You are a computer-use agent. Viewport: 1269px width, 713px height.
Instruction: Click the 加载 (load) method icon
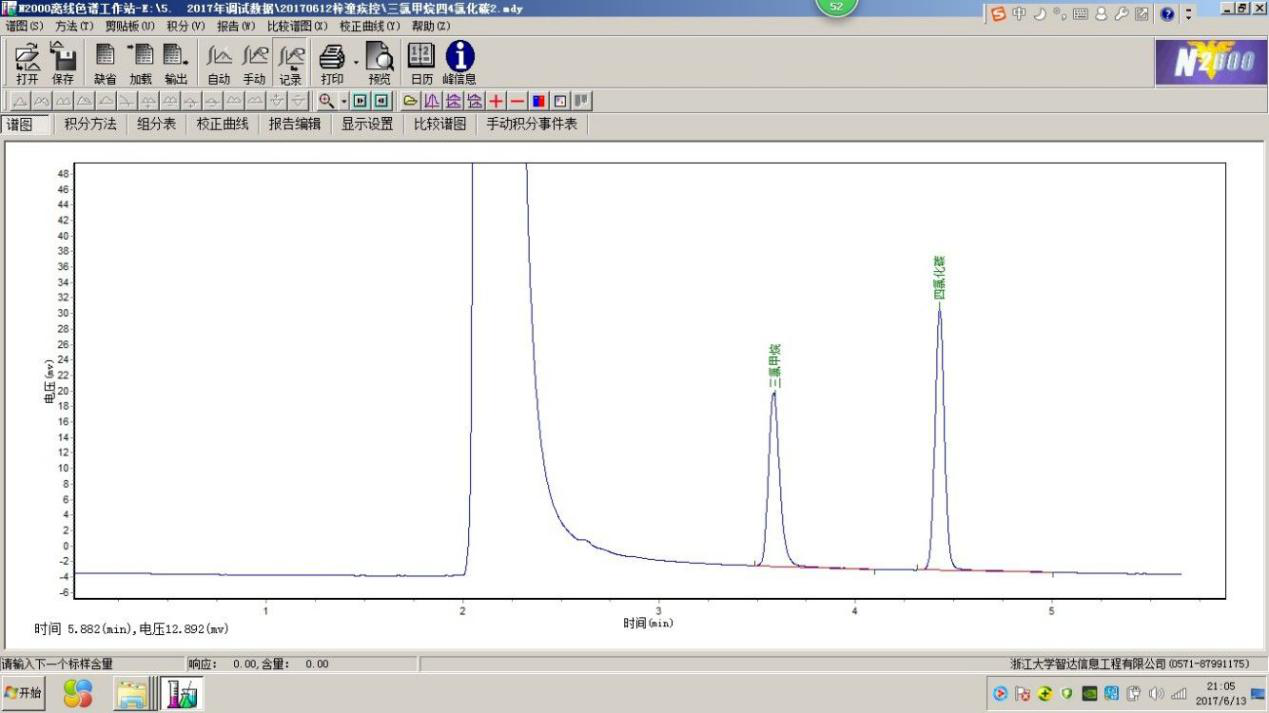pyautogui.click(x=140, y=63)
